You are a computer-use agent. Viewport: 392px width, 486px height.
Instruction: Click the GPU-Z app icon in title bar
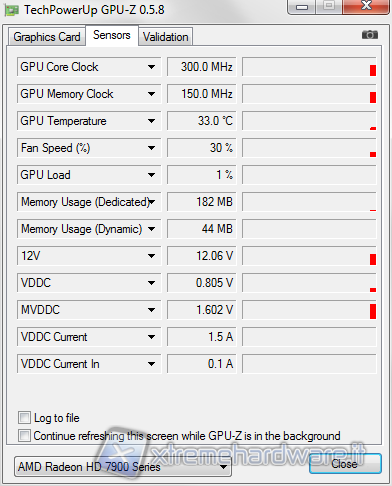click(12, 10)
